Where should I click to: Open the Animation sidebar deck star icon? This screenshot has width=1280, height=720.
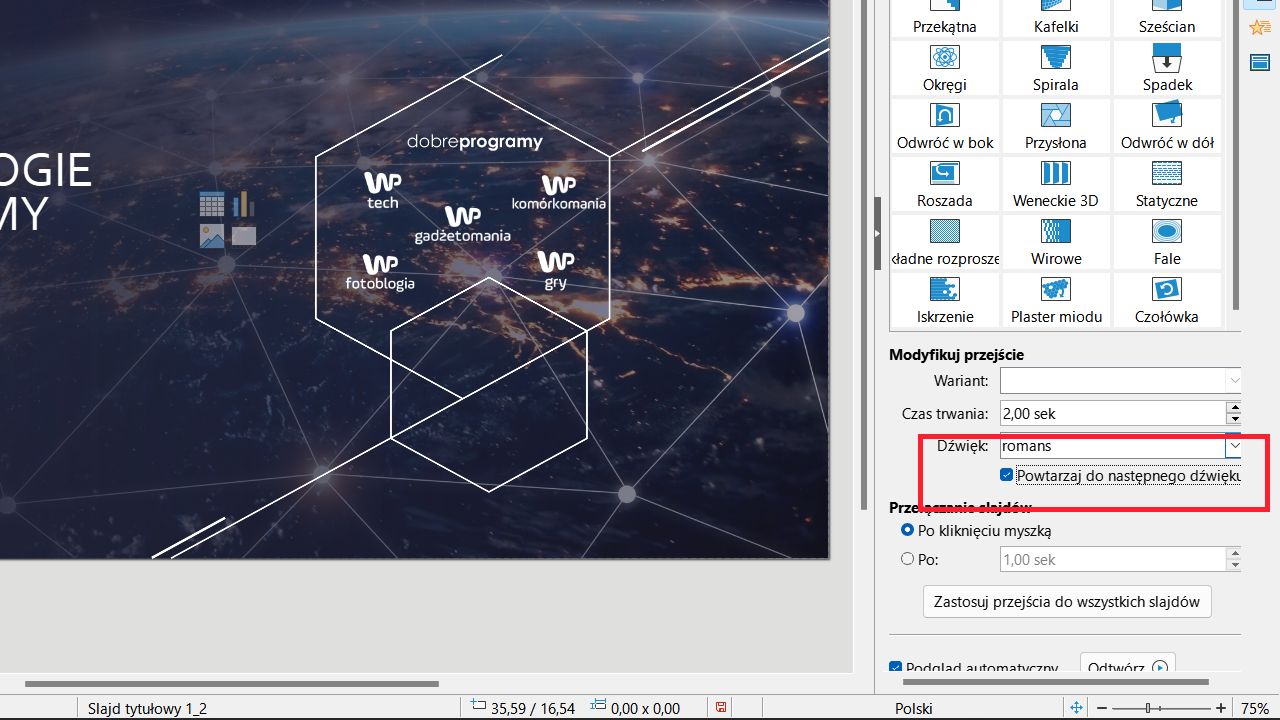[x=1259, y=28]
